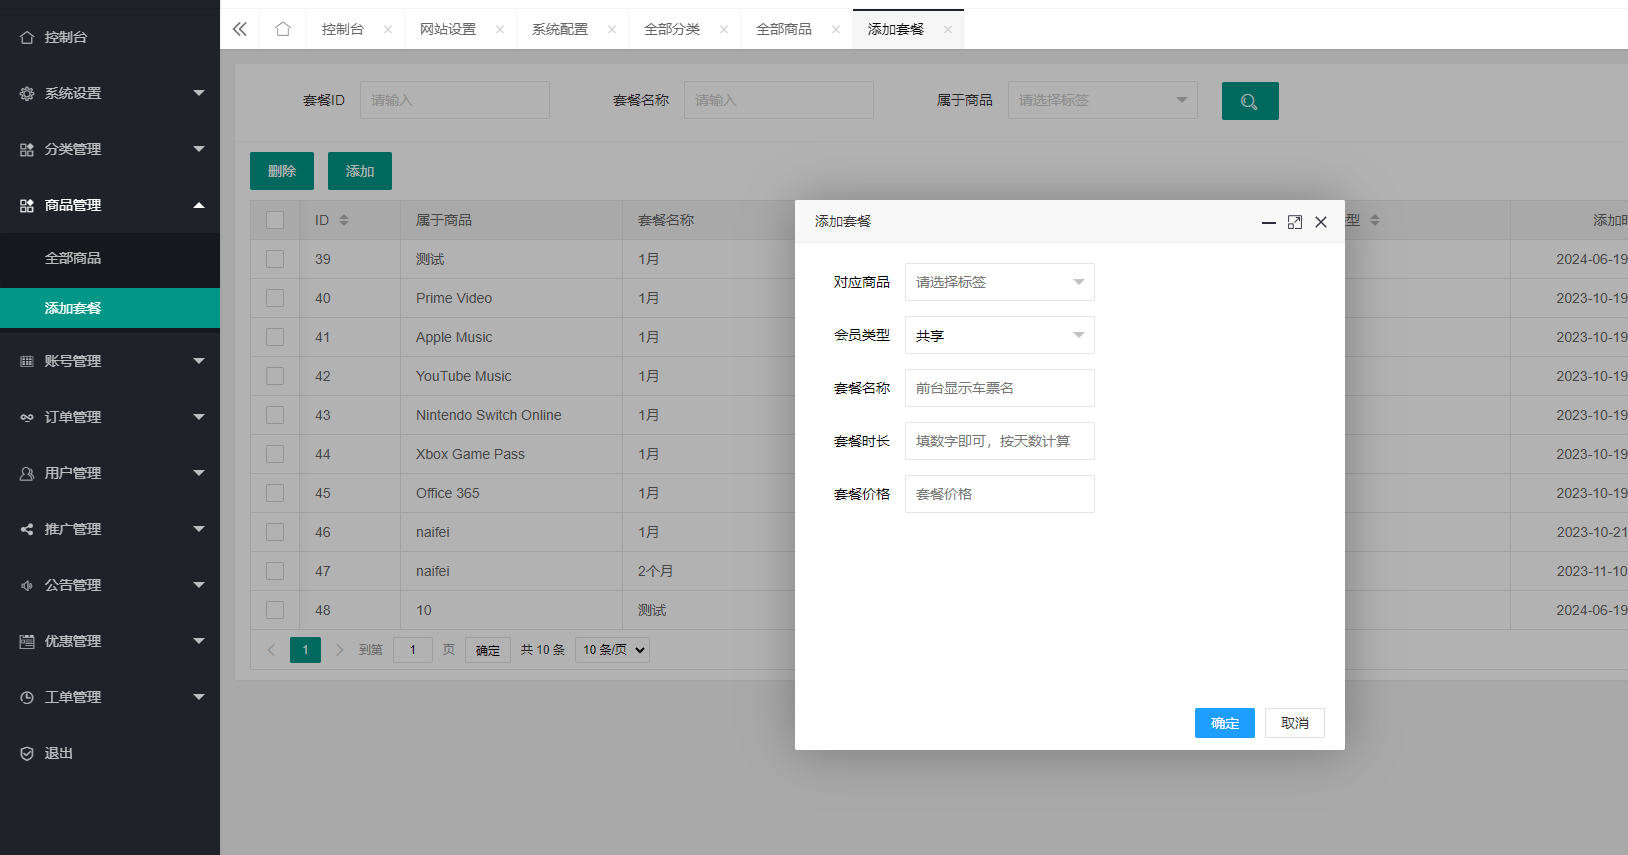Close the 全部商品 tab

click(x=836, y=29)
